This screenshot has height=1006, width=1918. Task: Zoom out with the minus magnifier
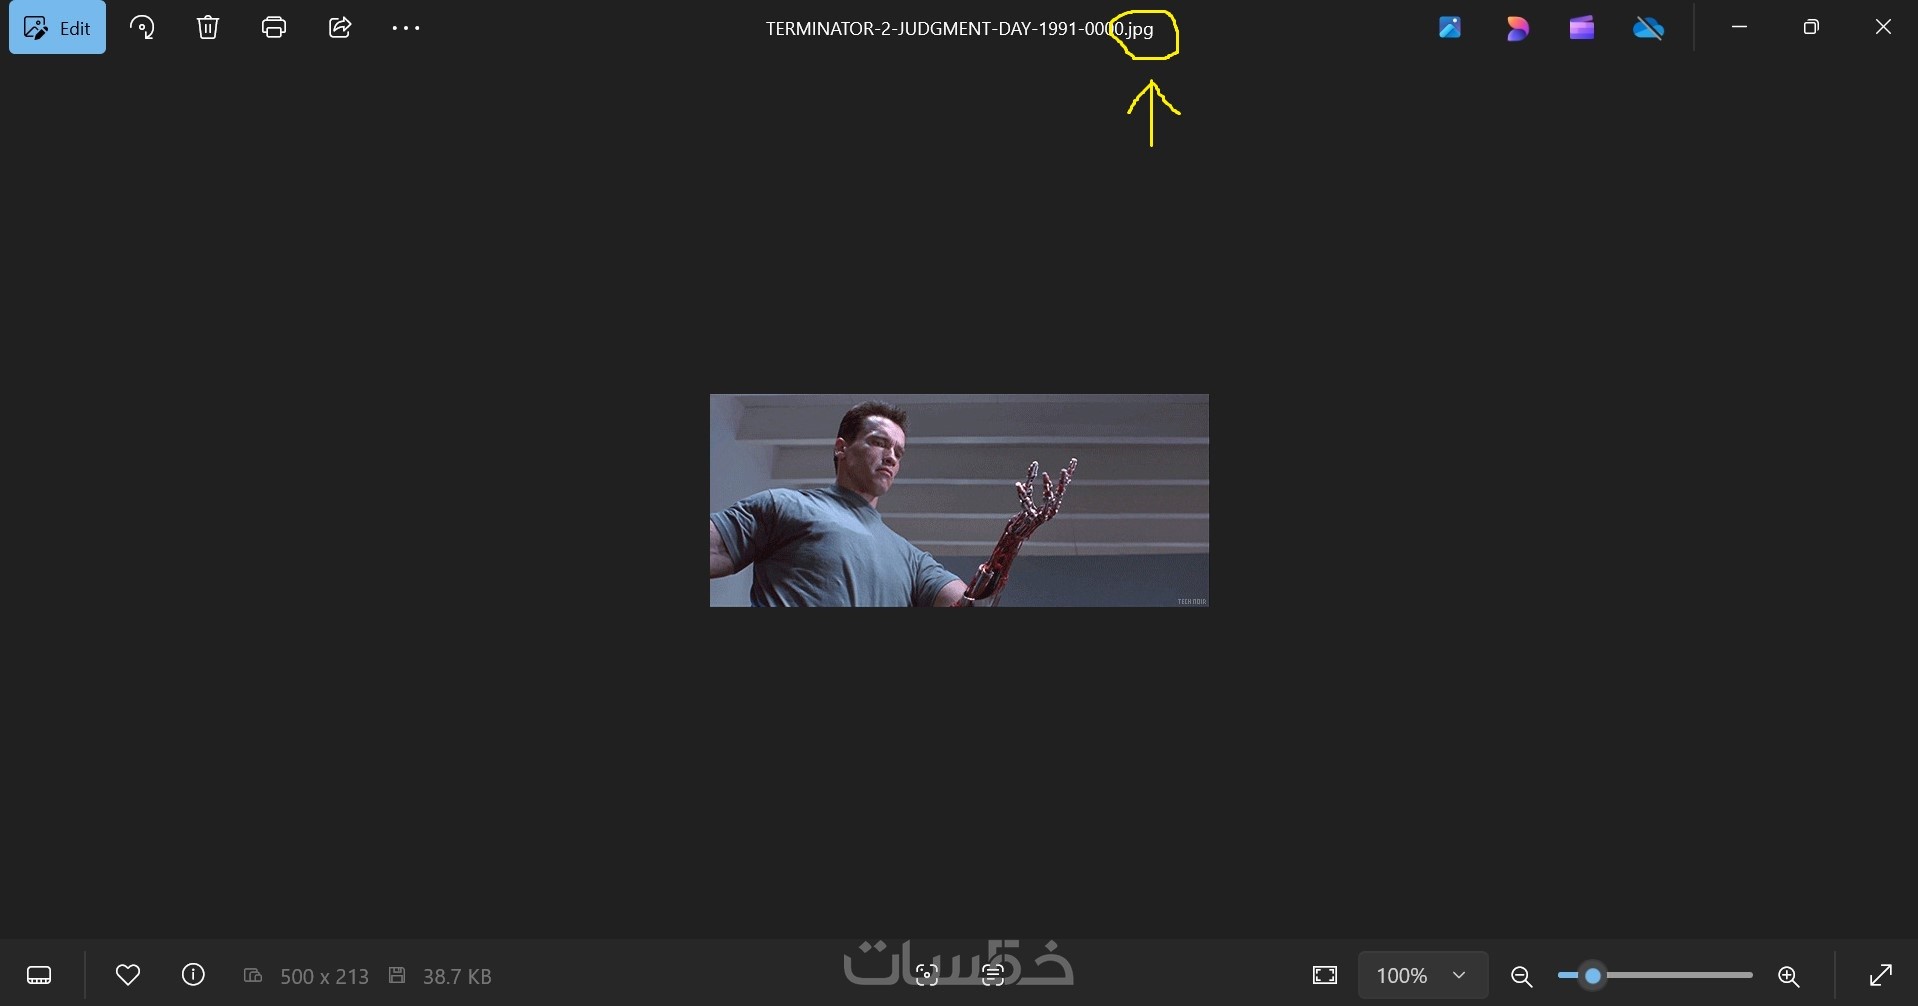click(x=1522, y=975)
